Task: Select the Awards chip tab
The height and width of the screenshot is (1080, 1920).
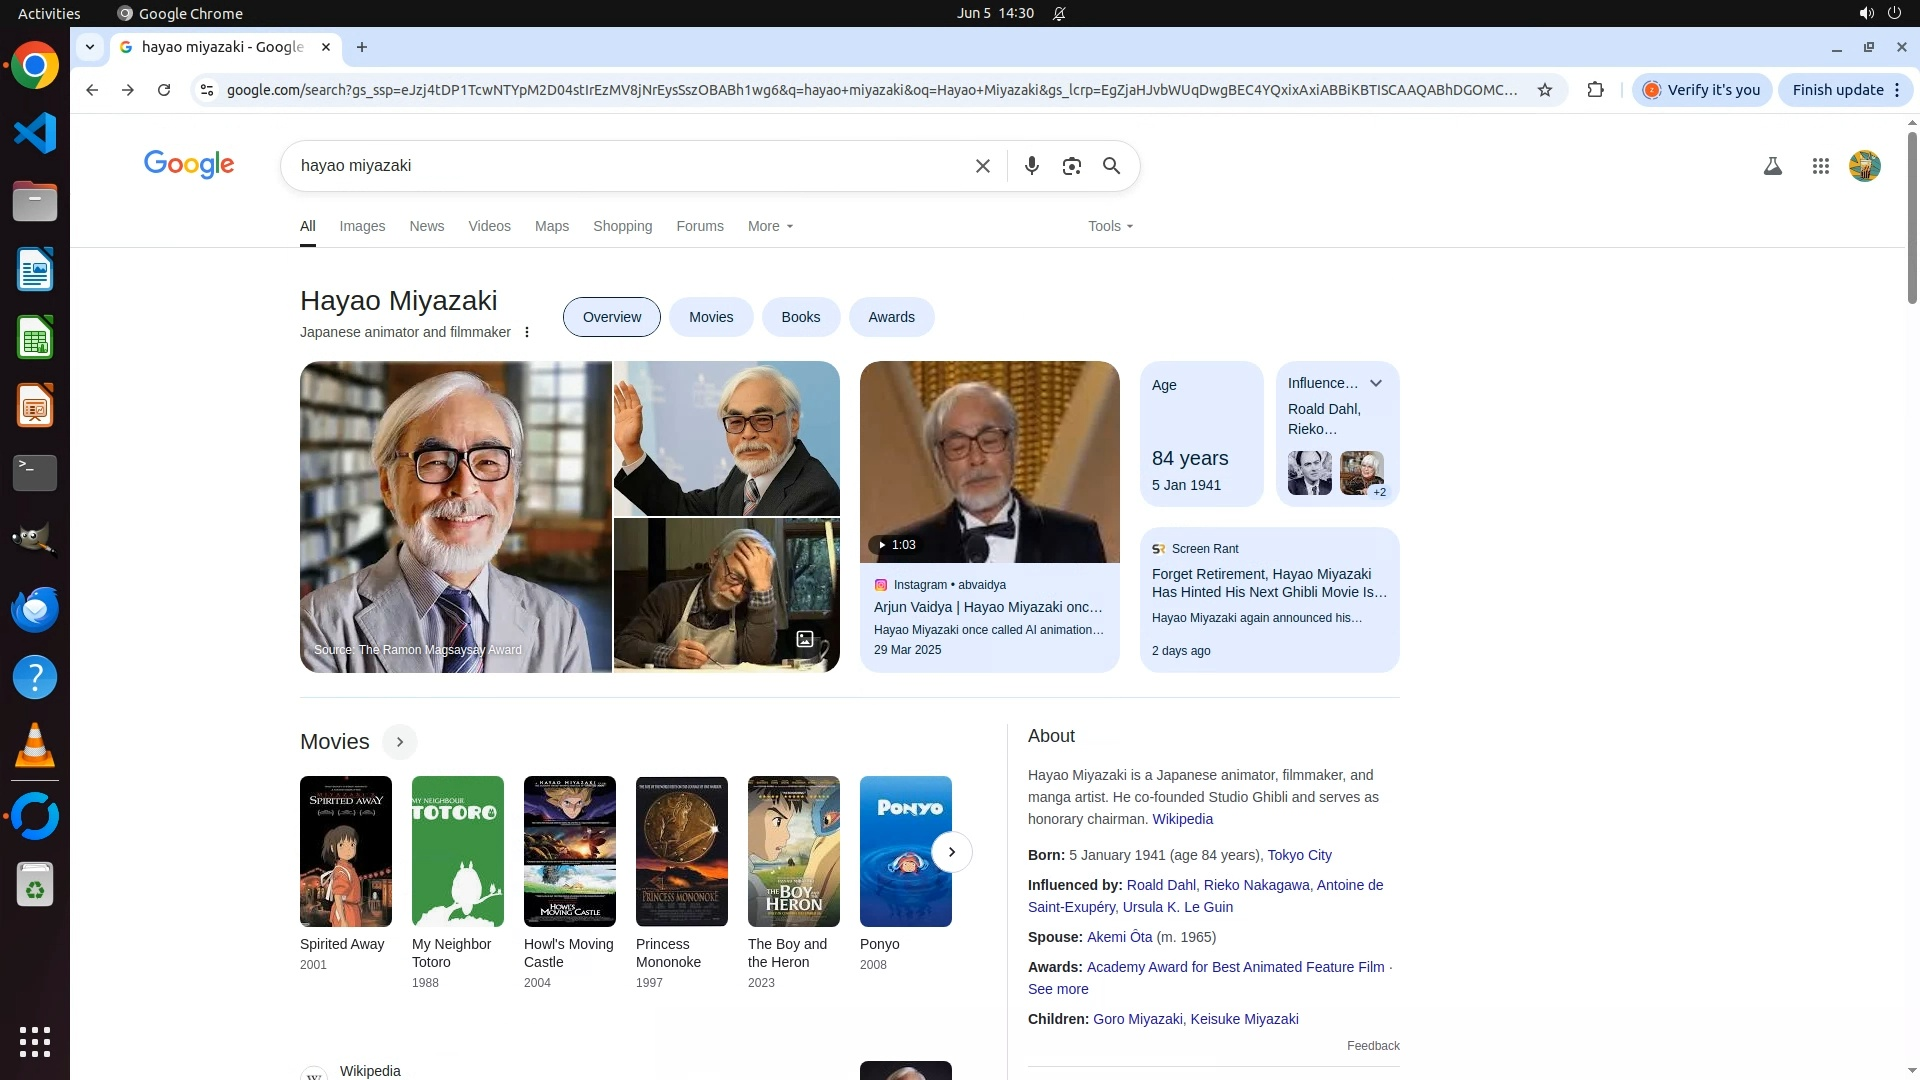Action: (891, 317)
